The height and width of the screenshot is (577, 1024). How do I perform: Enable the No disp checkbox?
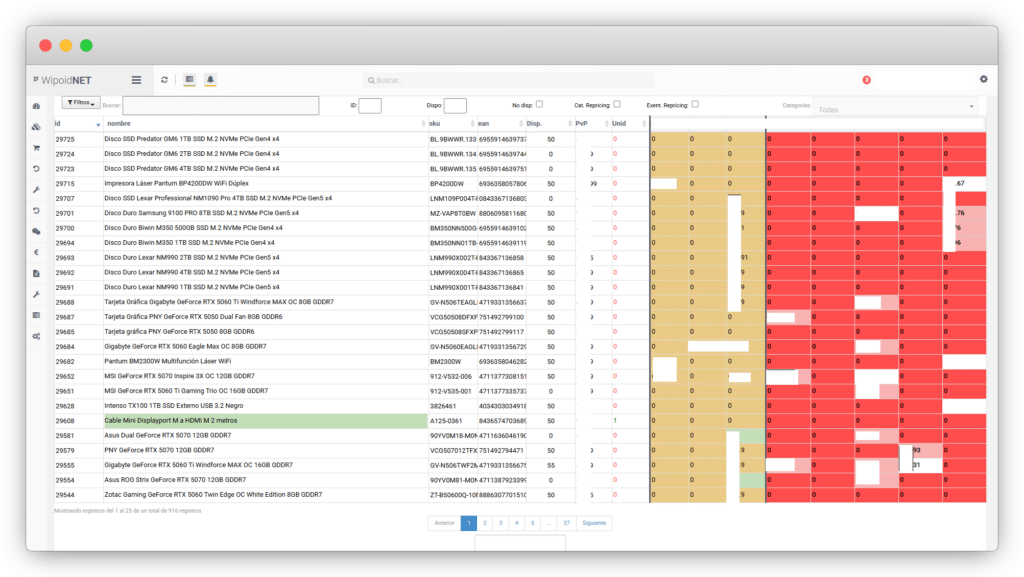click(x=539, y=104)
